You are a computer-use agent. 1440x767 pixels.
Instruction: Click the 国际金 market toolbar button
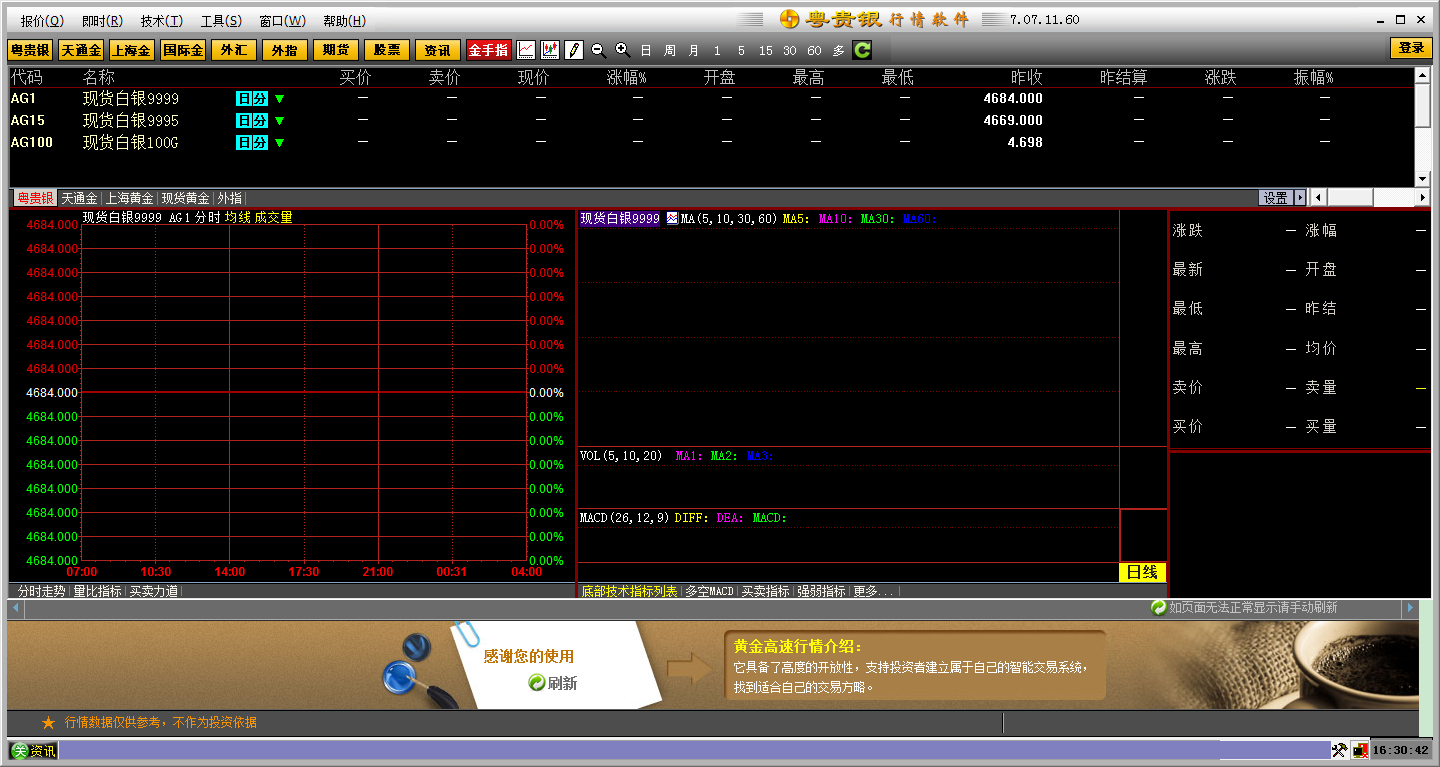point(183,50)
